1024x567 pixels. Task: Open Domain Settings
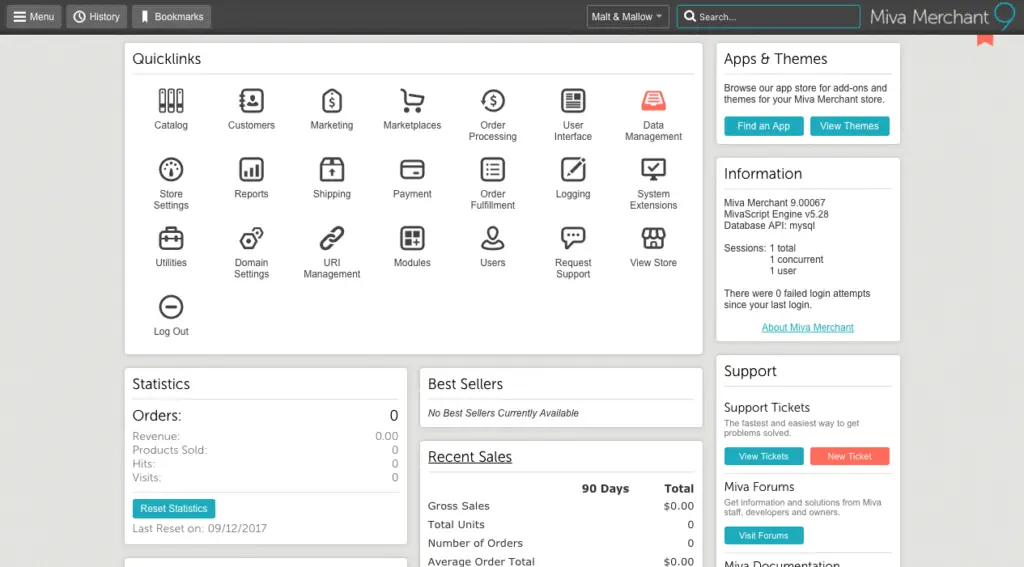pyautogui.click(x=251, y=252)
